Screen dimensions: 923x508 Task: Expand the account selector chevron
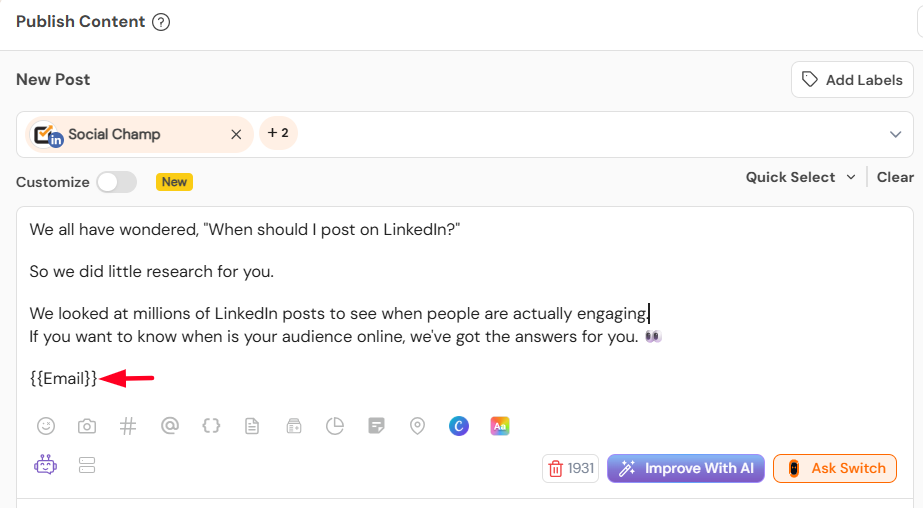(895, 134)
